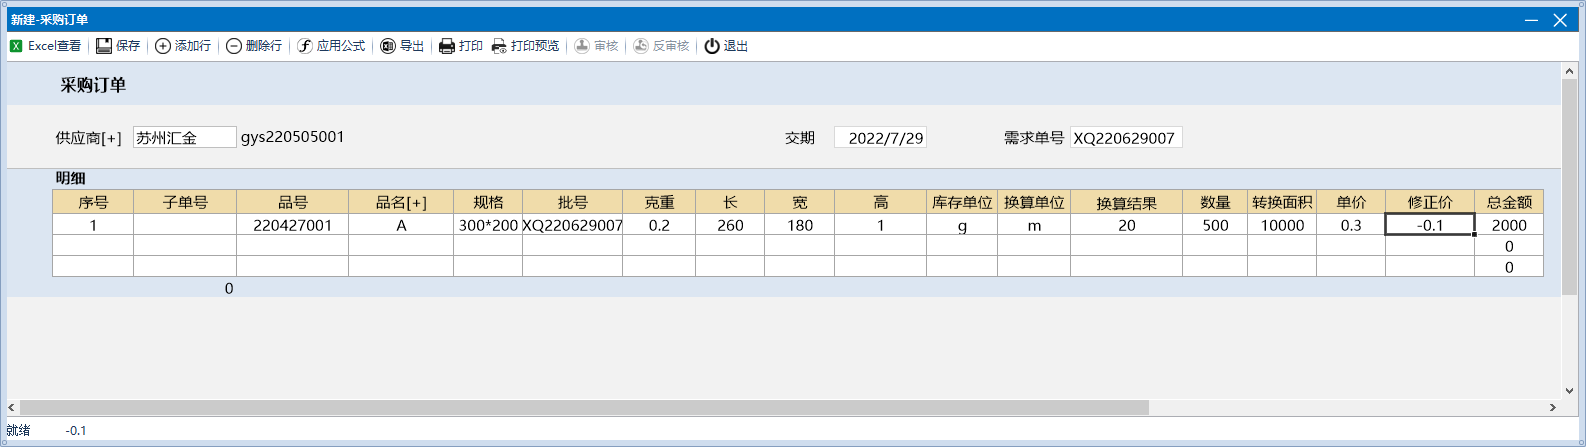1586x447 pixels.
Task: Click supplier name field 苏州汇金
Action: click(x=185, y=138)
